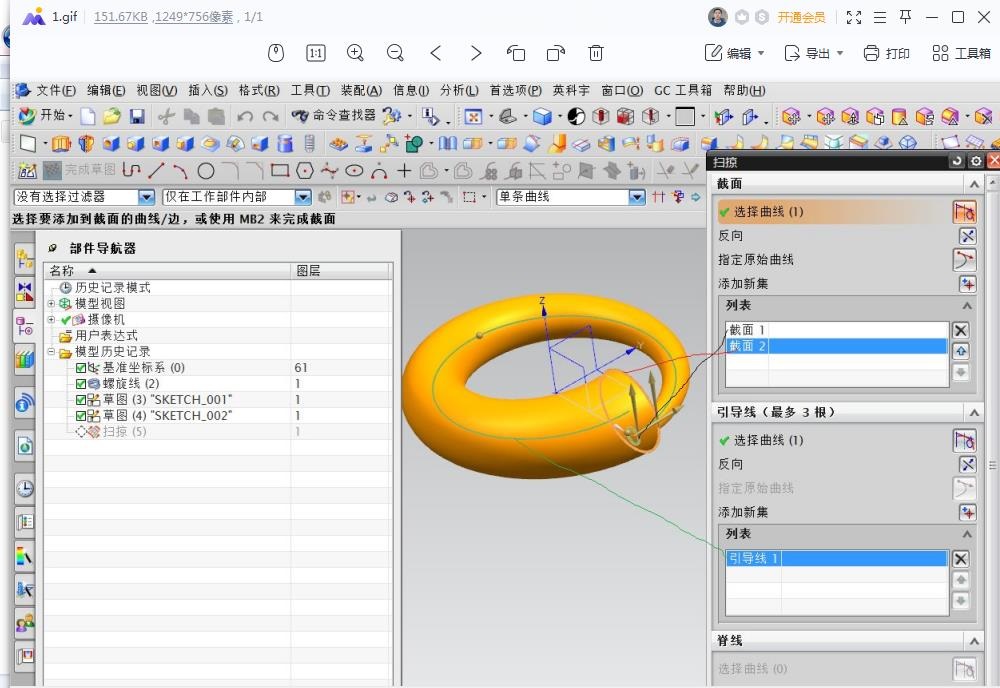Open the 没有选择过滤器 dropdown
The width and height of the screenshot is (1000, 688).
146,197
